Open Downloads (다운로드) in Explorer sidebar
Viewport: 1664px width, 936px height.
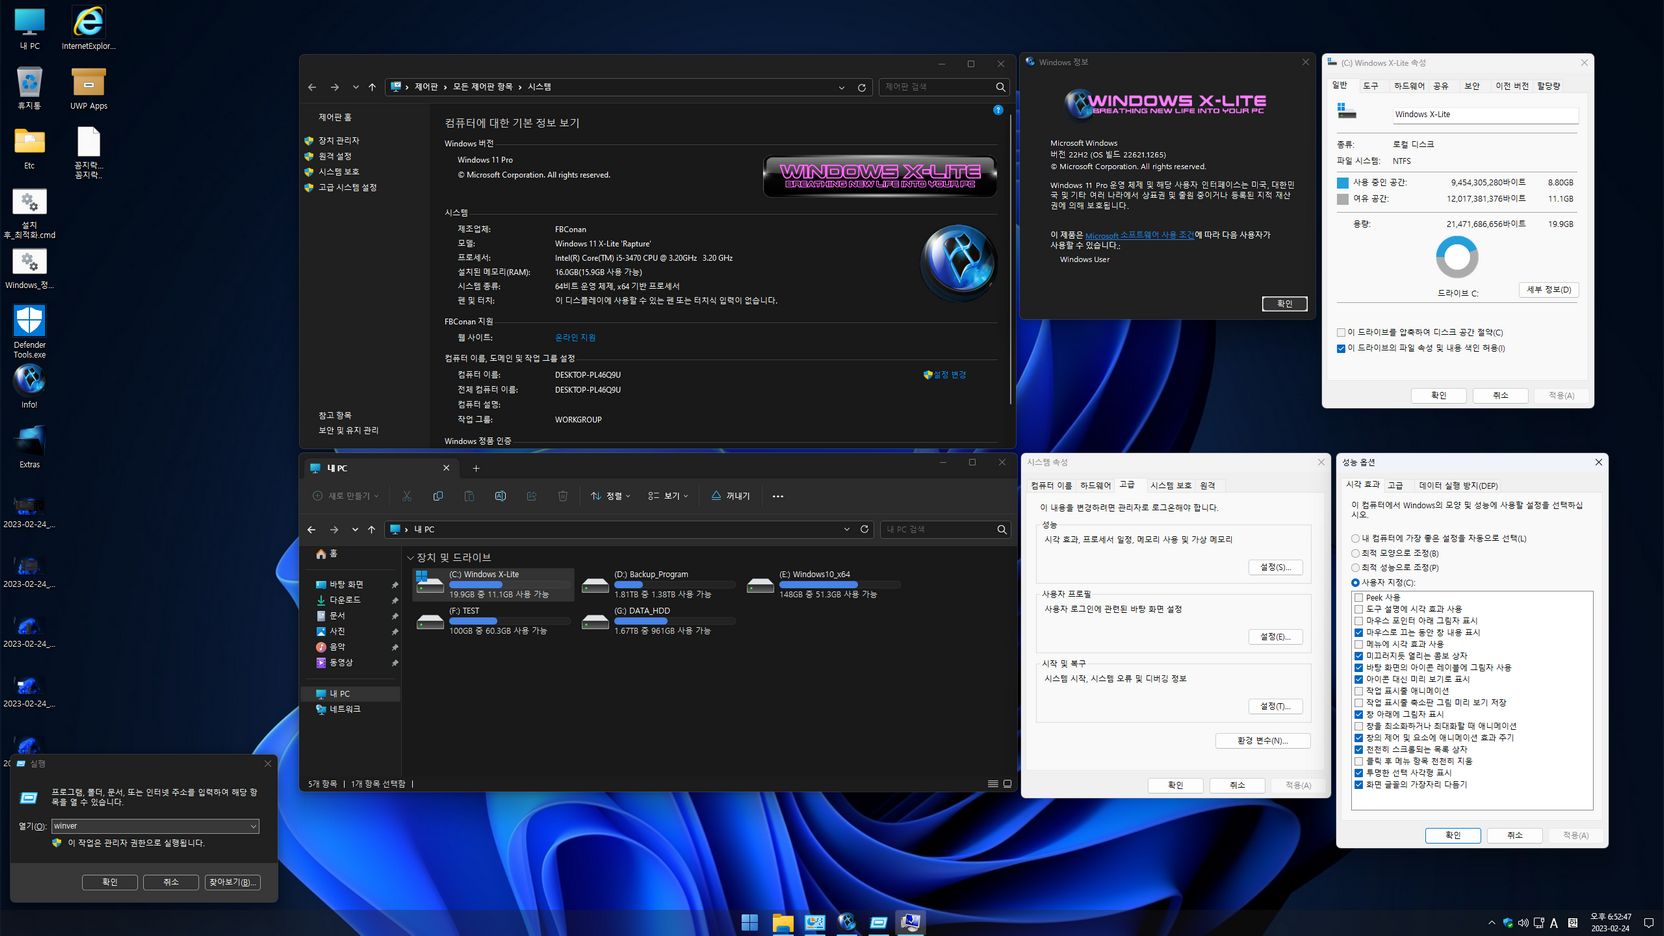pyautogui.click(x=338, y=600)
